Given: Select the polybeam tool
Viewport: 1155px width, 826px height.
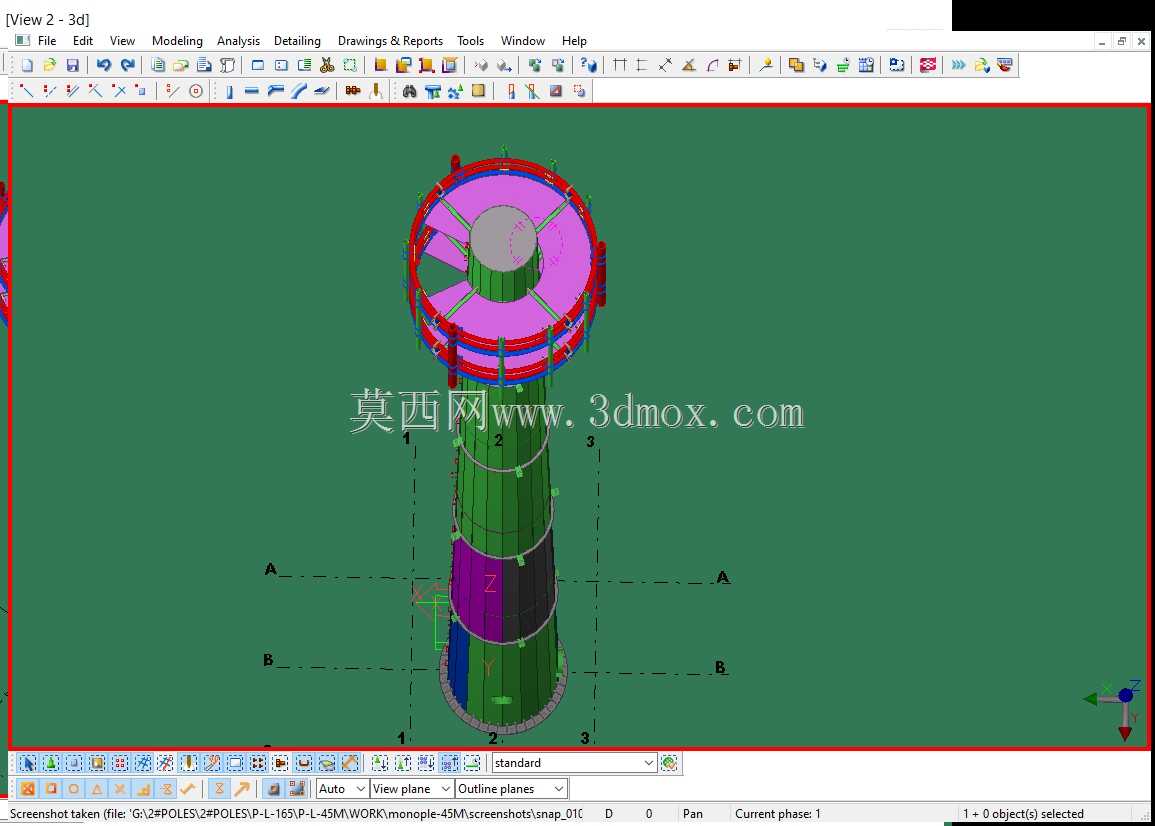Looking at the screenshot, I should click(275, 91).
